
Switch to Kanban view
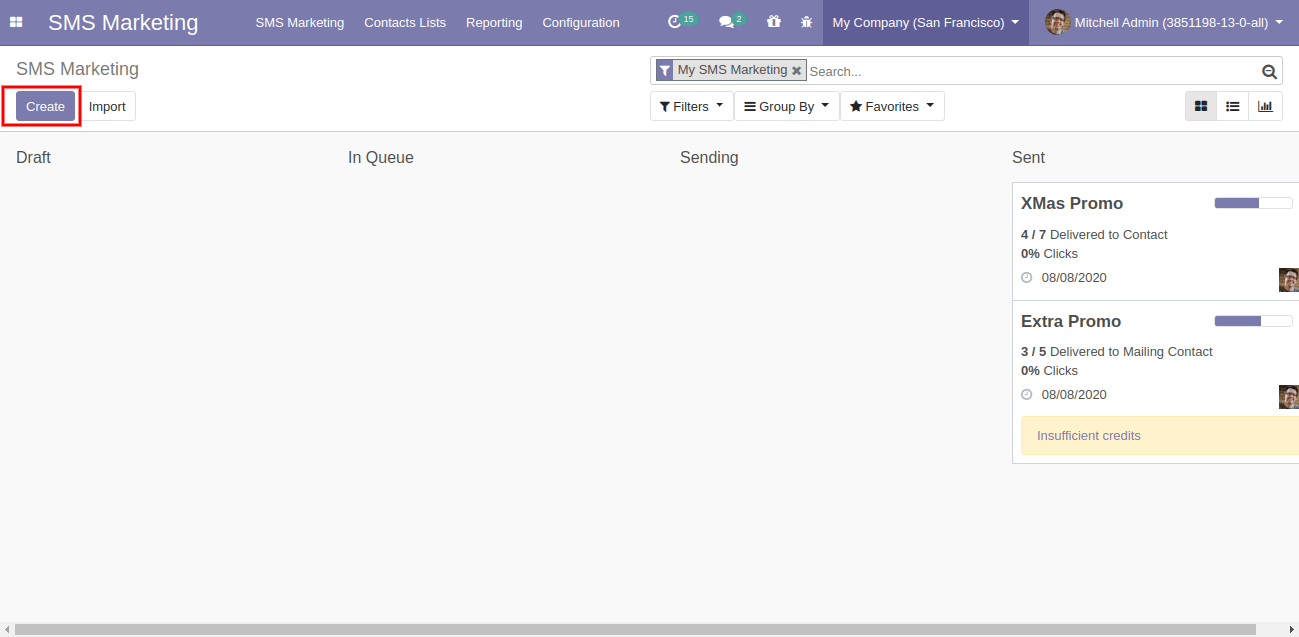click(x=1201, y=106)
